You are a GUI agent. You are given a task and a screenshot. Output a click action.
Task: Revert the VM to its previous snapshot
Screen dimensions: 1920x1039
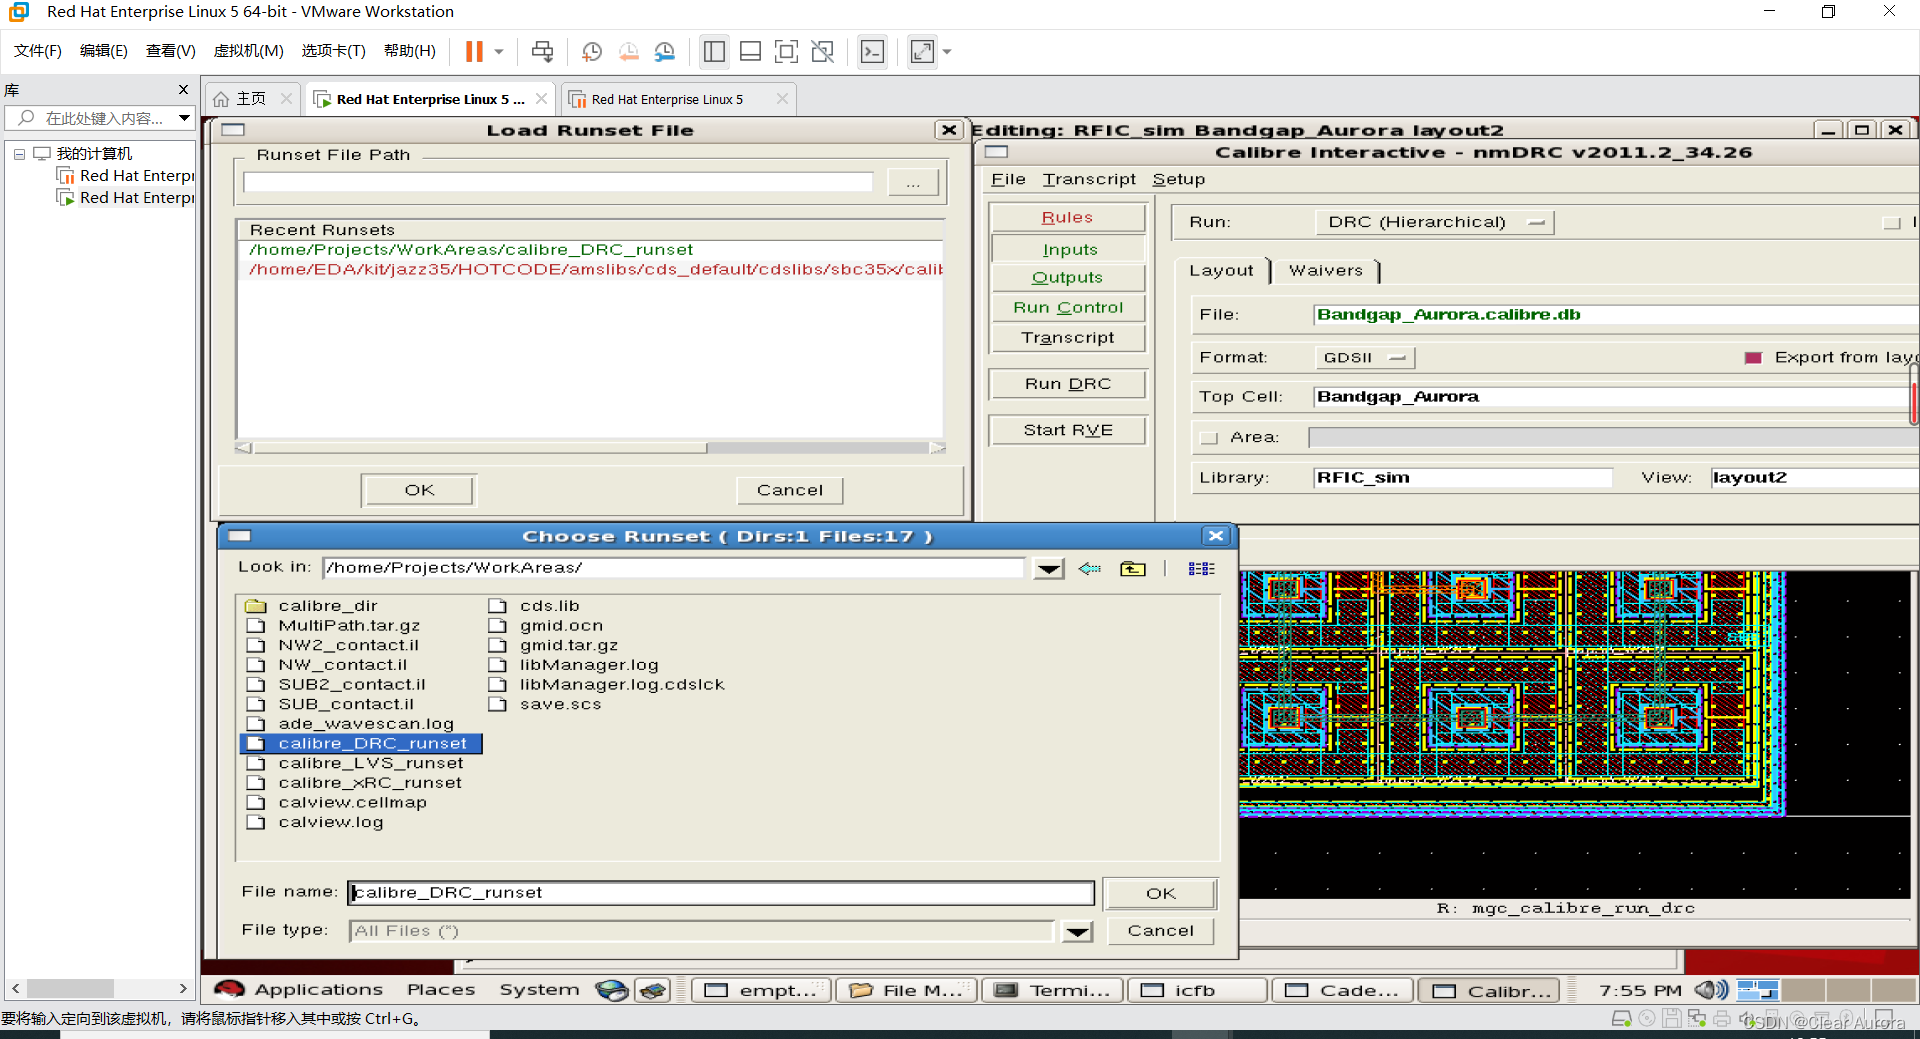point(629,51)
